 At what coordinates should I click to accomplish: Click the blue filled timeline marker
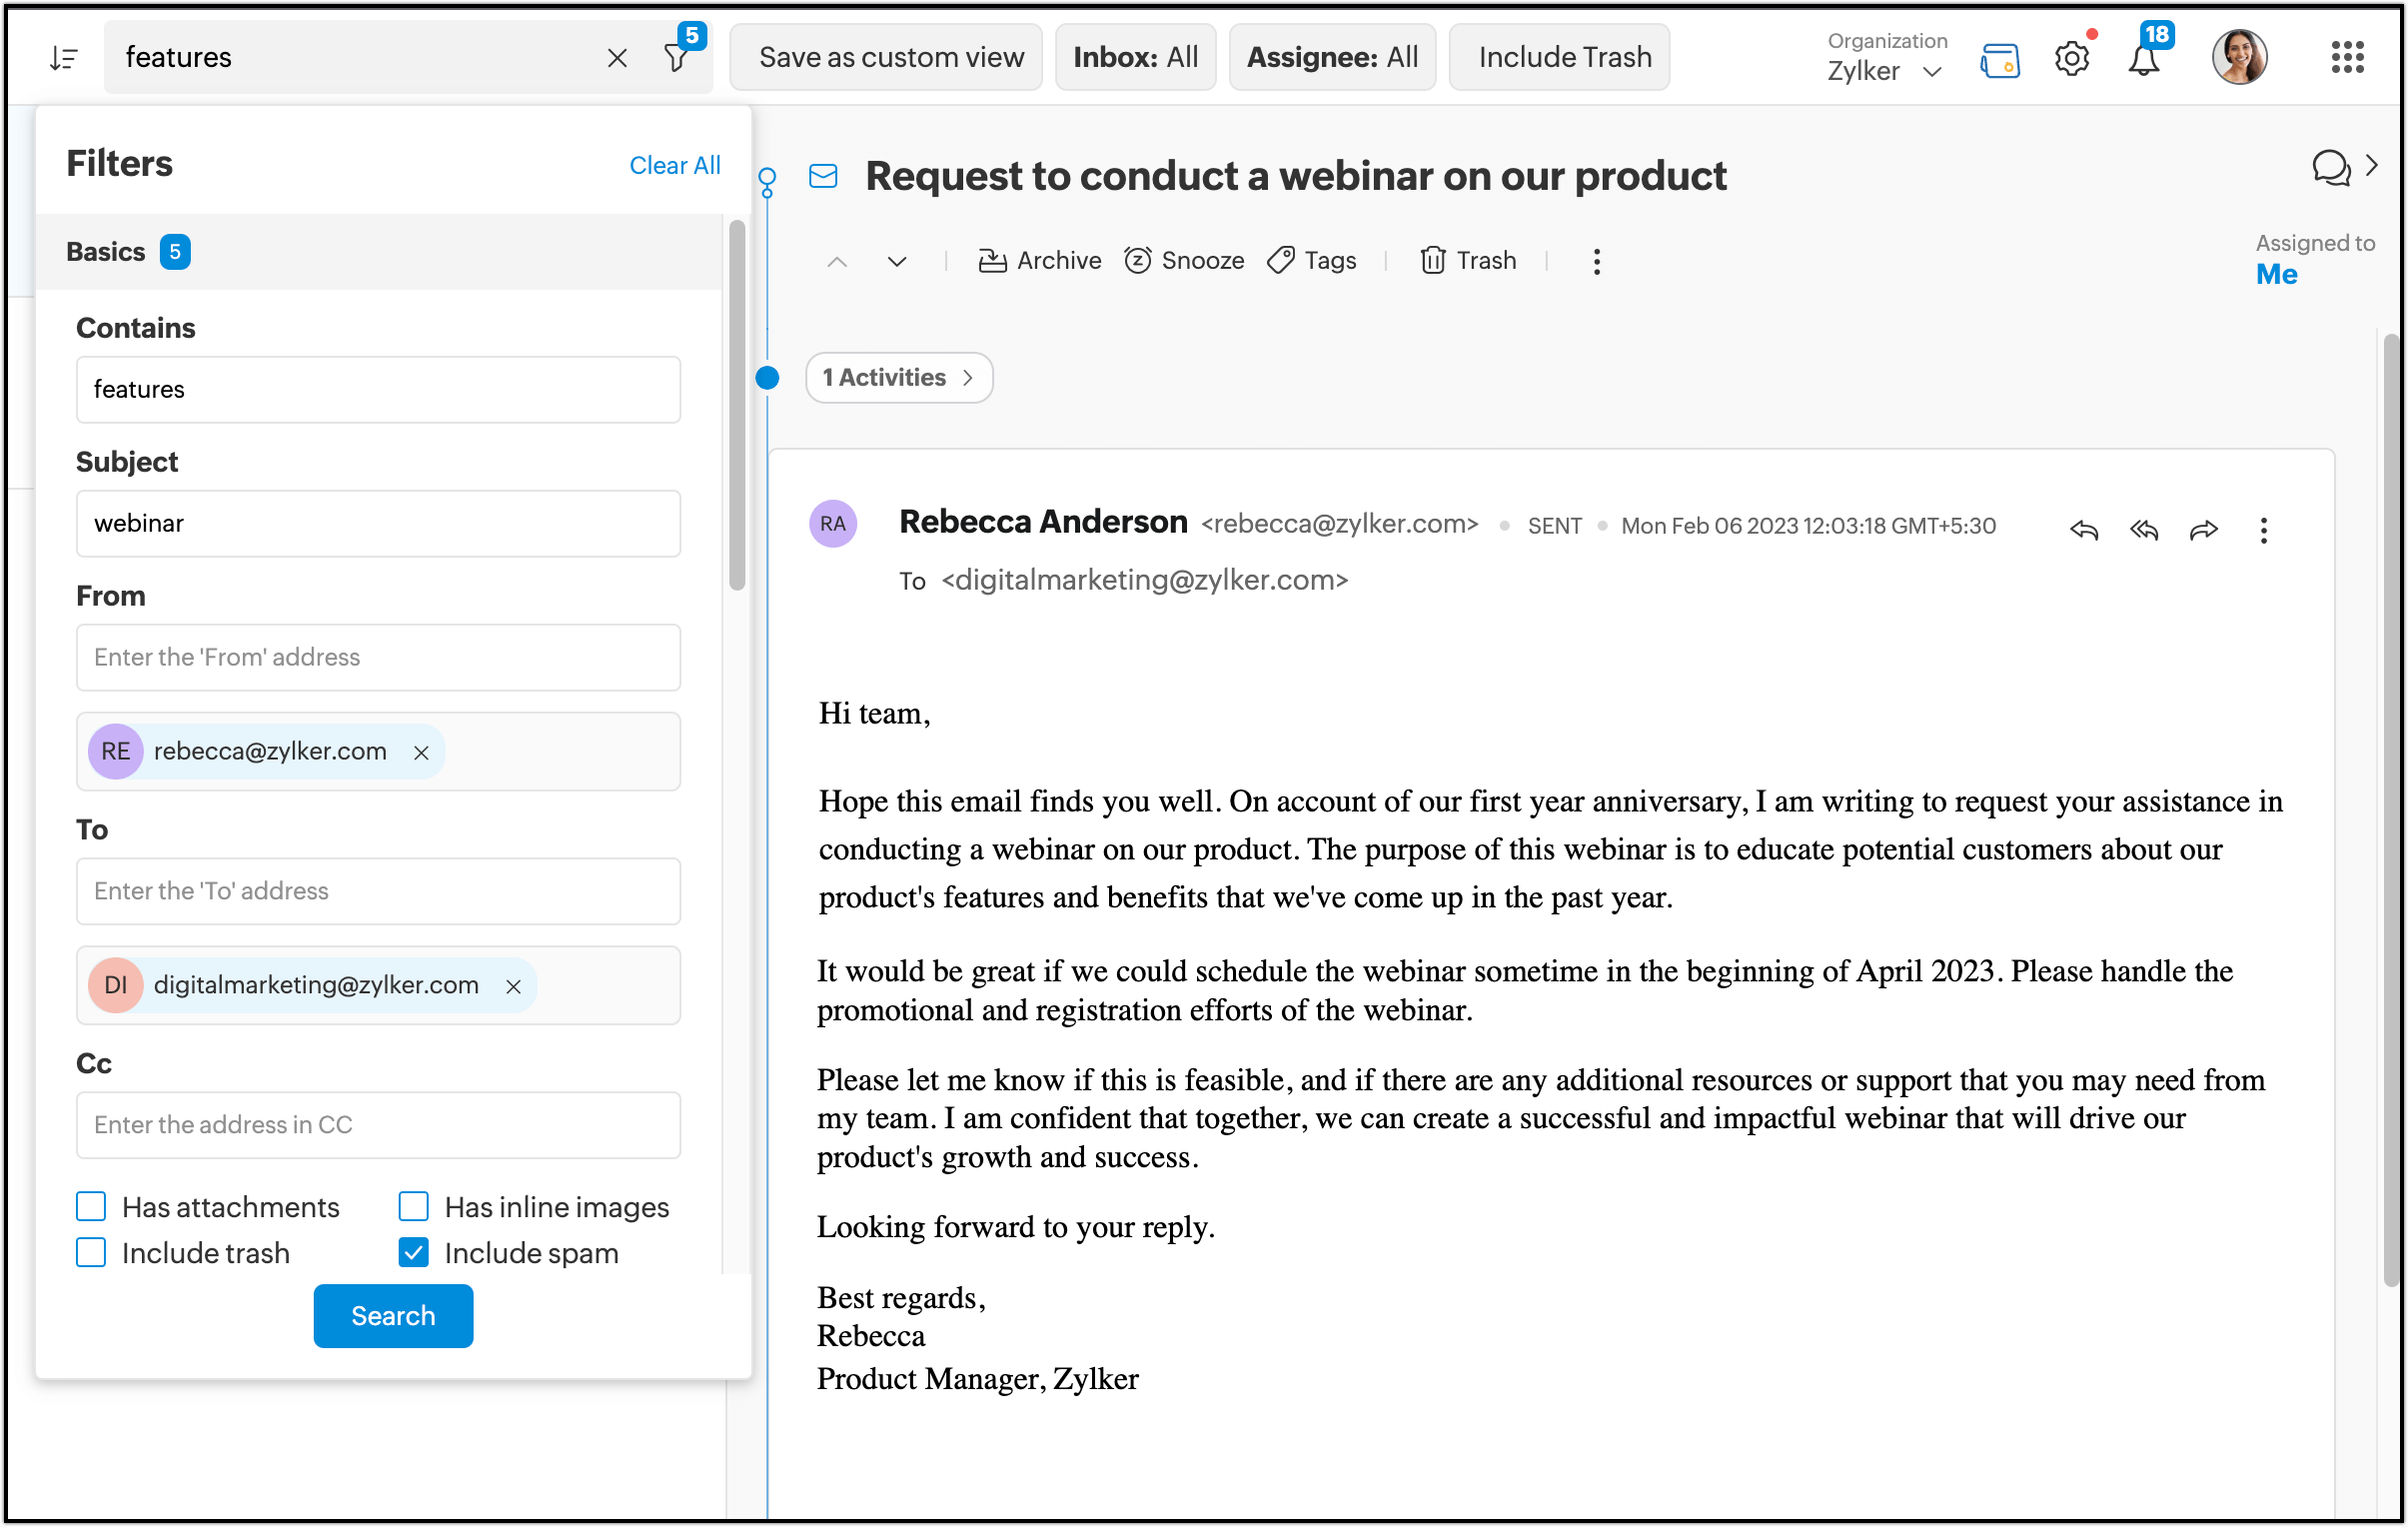(767, 378)
